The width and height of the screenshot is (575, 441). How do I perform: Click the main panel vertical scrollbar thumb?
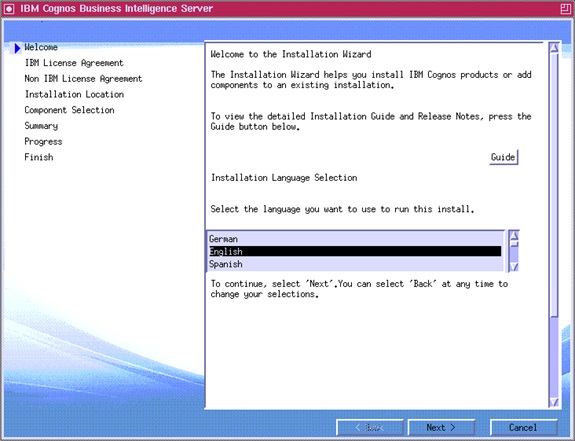pos(554,185)
